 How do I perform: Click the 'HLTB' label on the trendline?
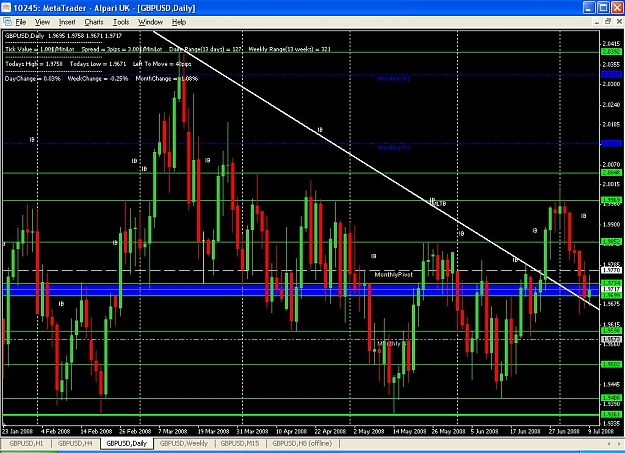tap(439, 204)
